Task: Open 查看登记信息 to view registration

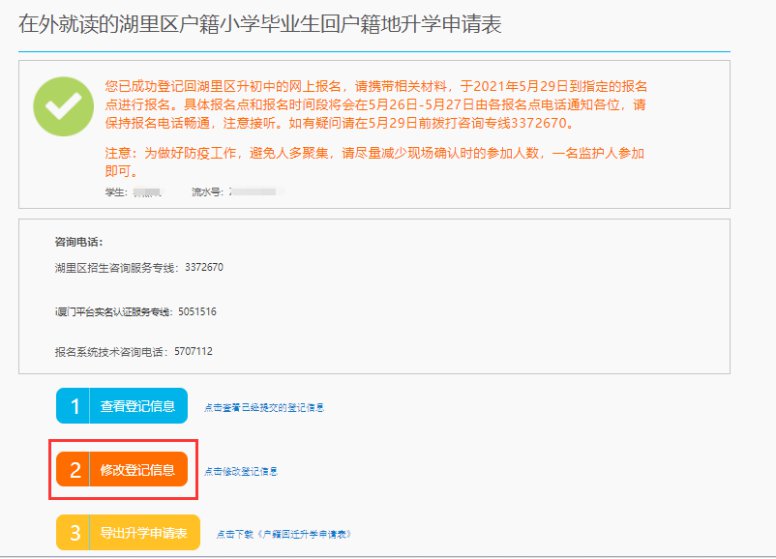Action: coord(138,406)
